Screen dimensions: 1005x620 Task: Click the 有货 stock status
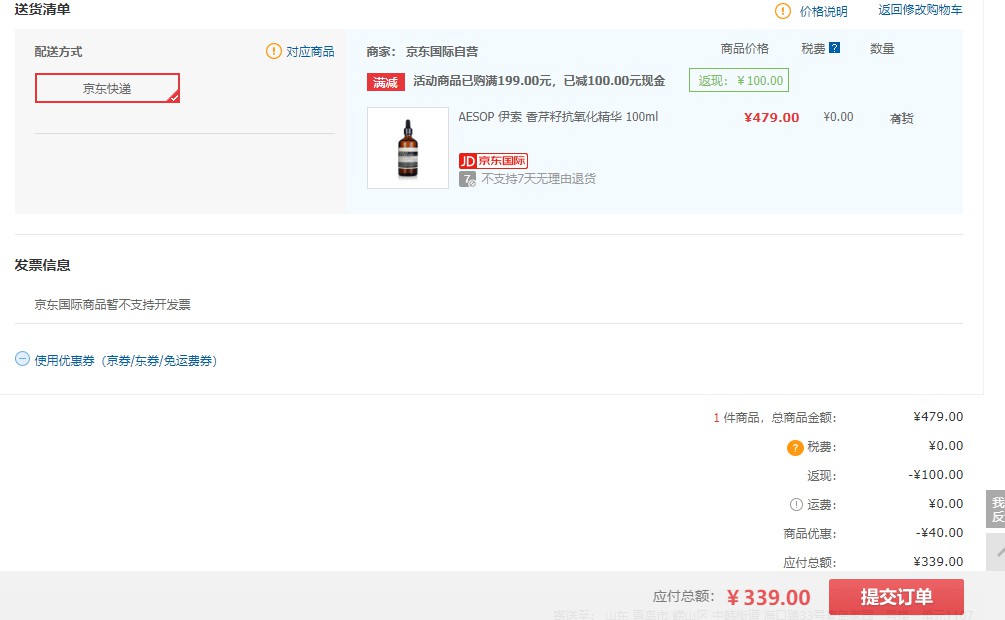pyautogui.click(x=901, y=118)
